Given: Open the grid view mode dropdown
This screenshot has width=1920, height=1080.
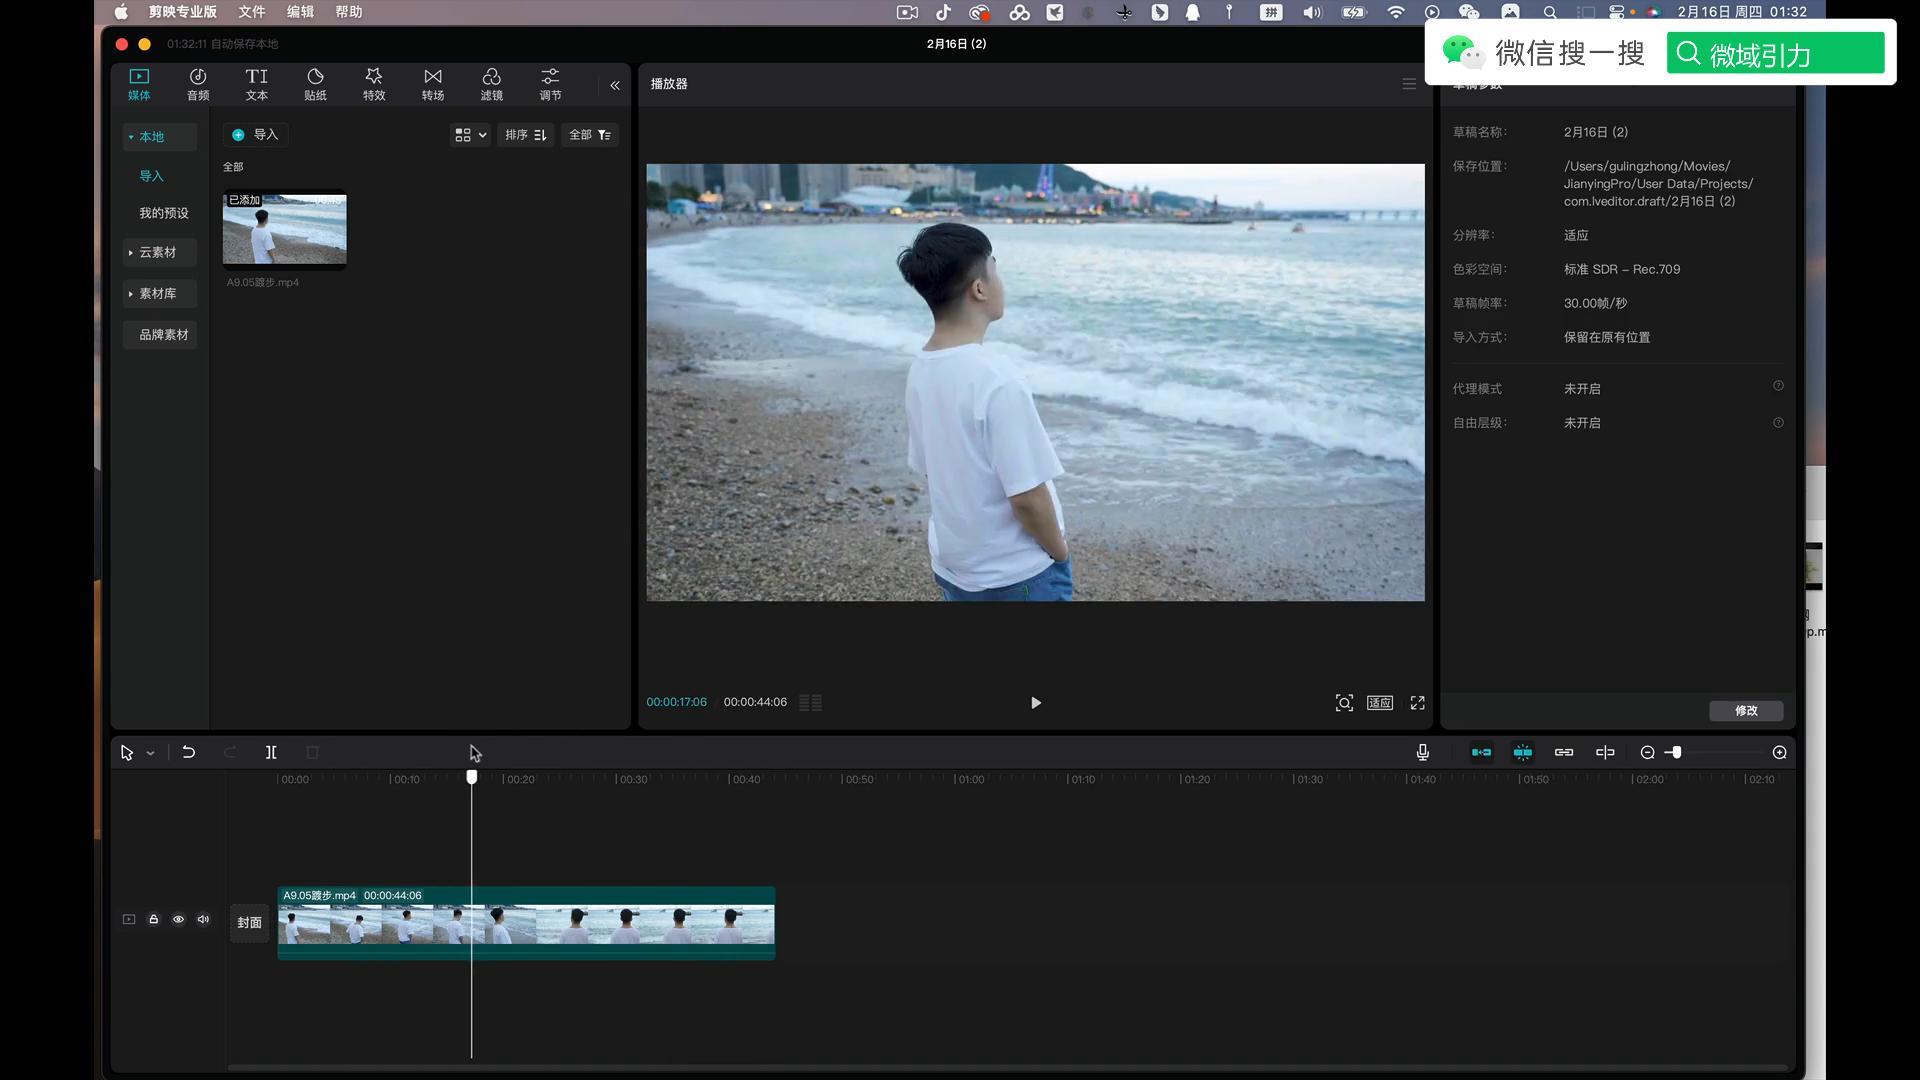Looking at the screenshot, I should [x=470, y=135].
